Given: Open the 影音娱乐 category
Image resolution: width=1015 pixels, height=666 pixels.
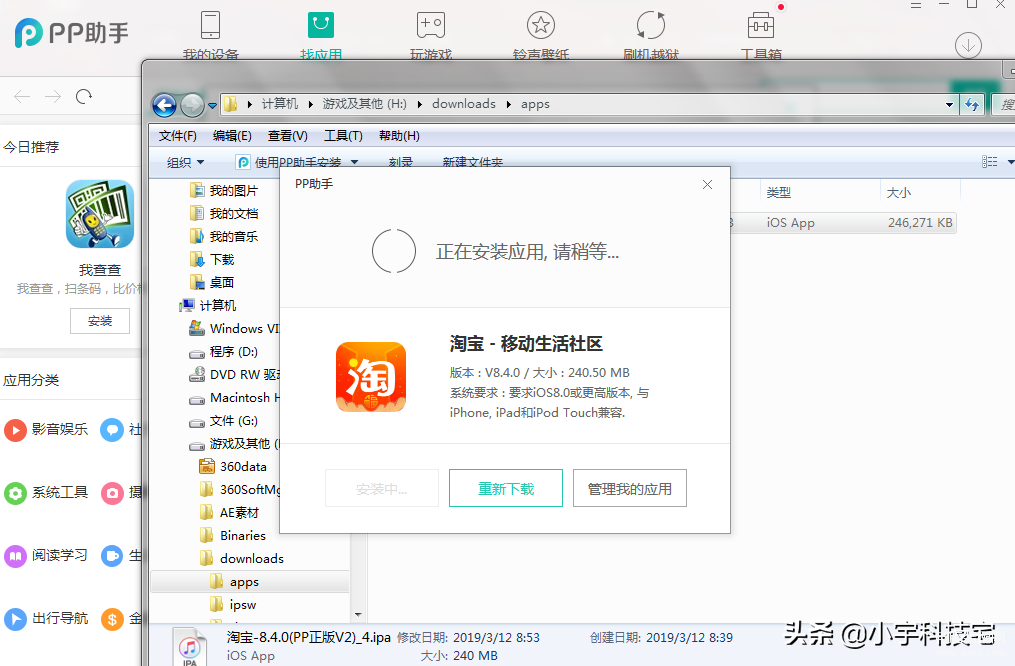Looking at the screenshot, I should 47,429.
